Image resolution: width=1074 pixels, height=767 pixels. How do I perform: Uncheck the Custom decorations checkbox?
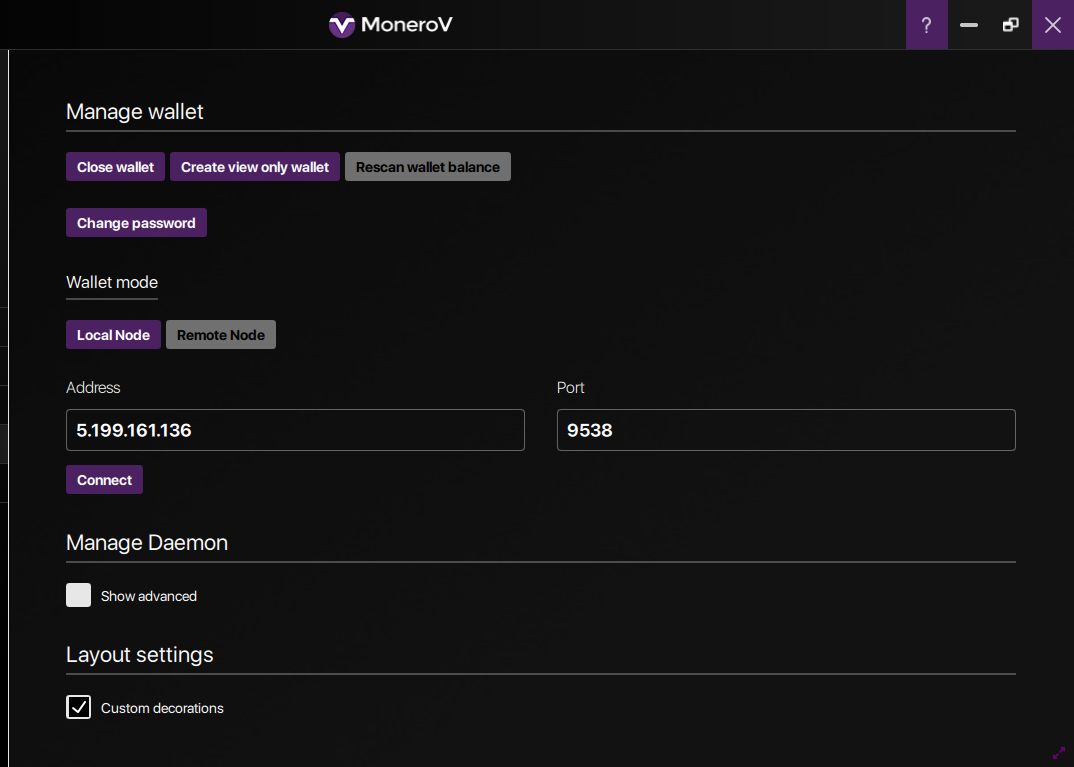pyautogui.click(x=78, y=707)
